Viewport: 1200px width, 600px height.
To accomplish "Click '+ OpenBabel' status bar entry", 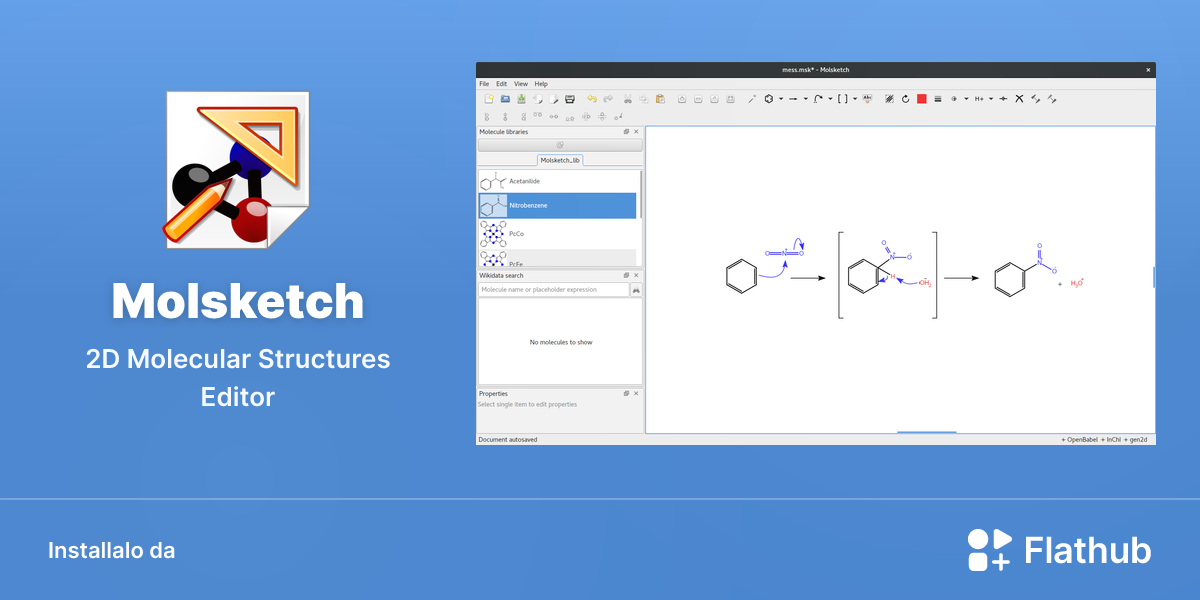I will (x=1078, y=439).
